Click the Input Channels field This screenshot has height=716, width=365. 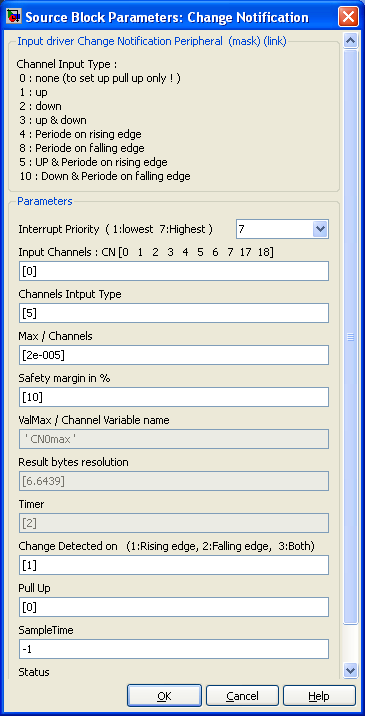click(174, 271)
